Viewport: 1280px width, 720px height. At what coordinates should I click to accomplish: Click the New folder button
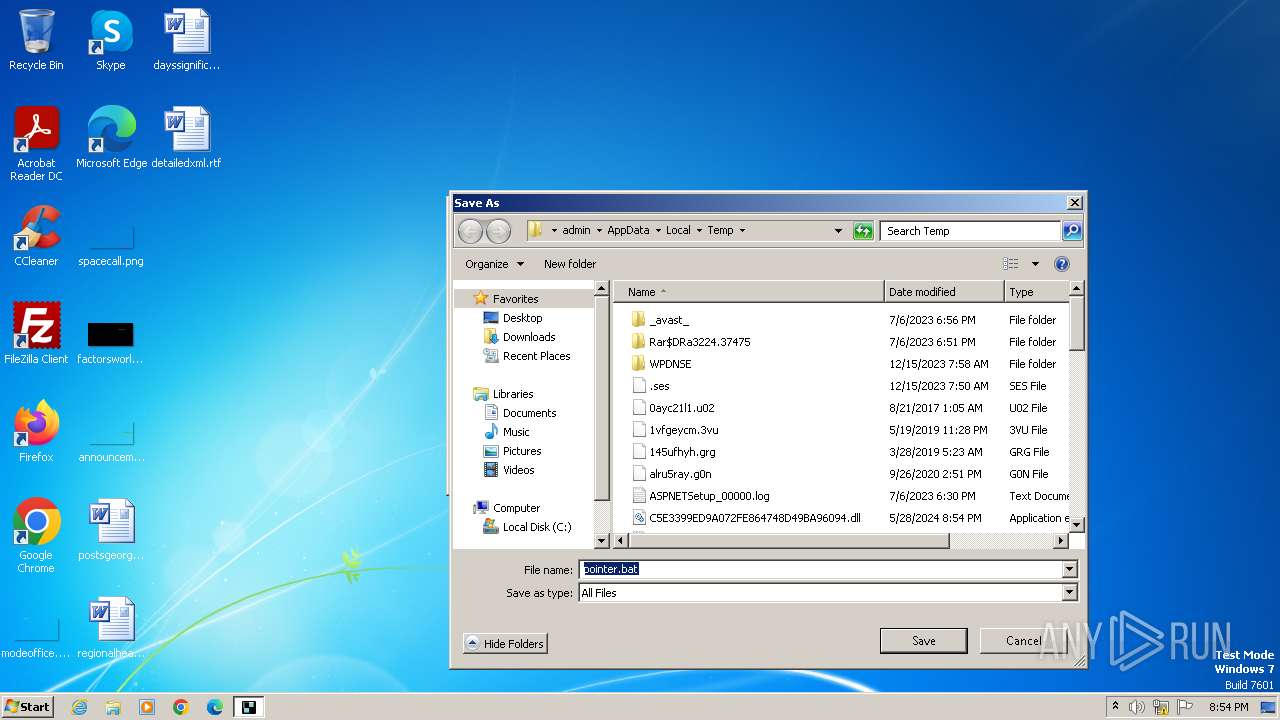click(570, 264)
